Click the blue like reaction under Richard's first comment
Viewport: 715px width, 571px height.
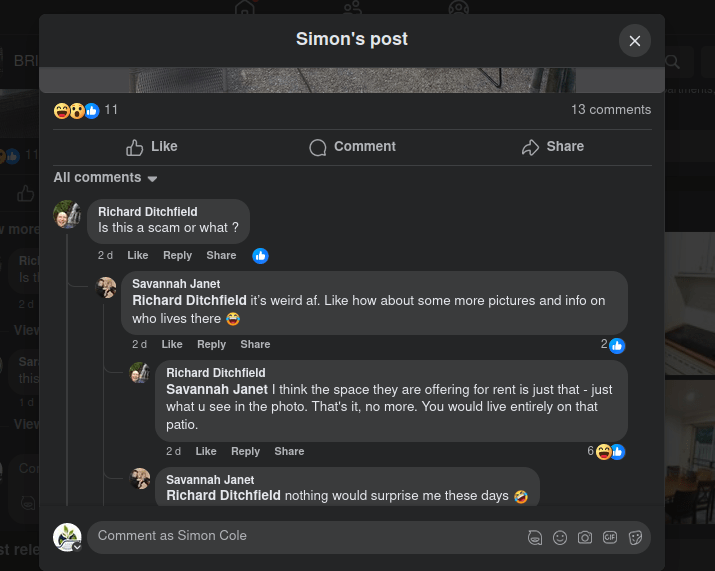(x=260, y=256)
